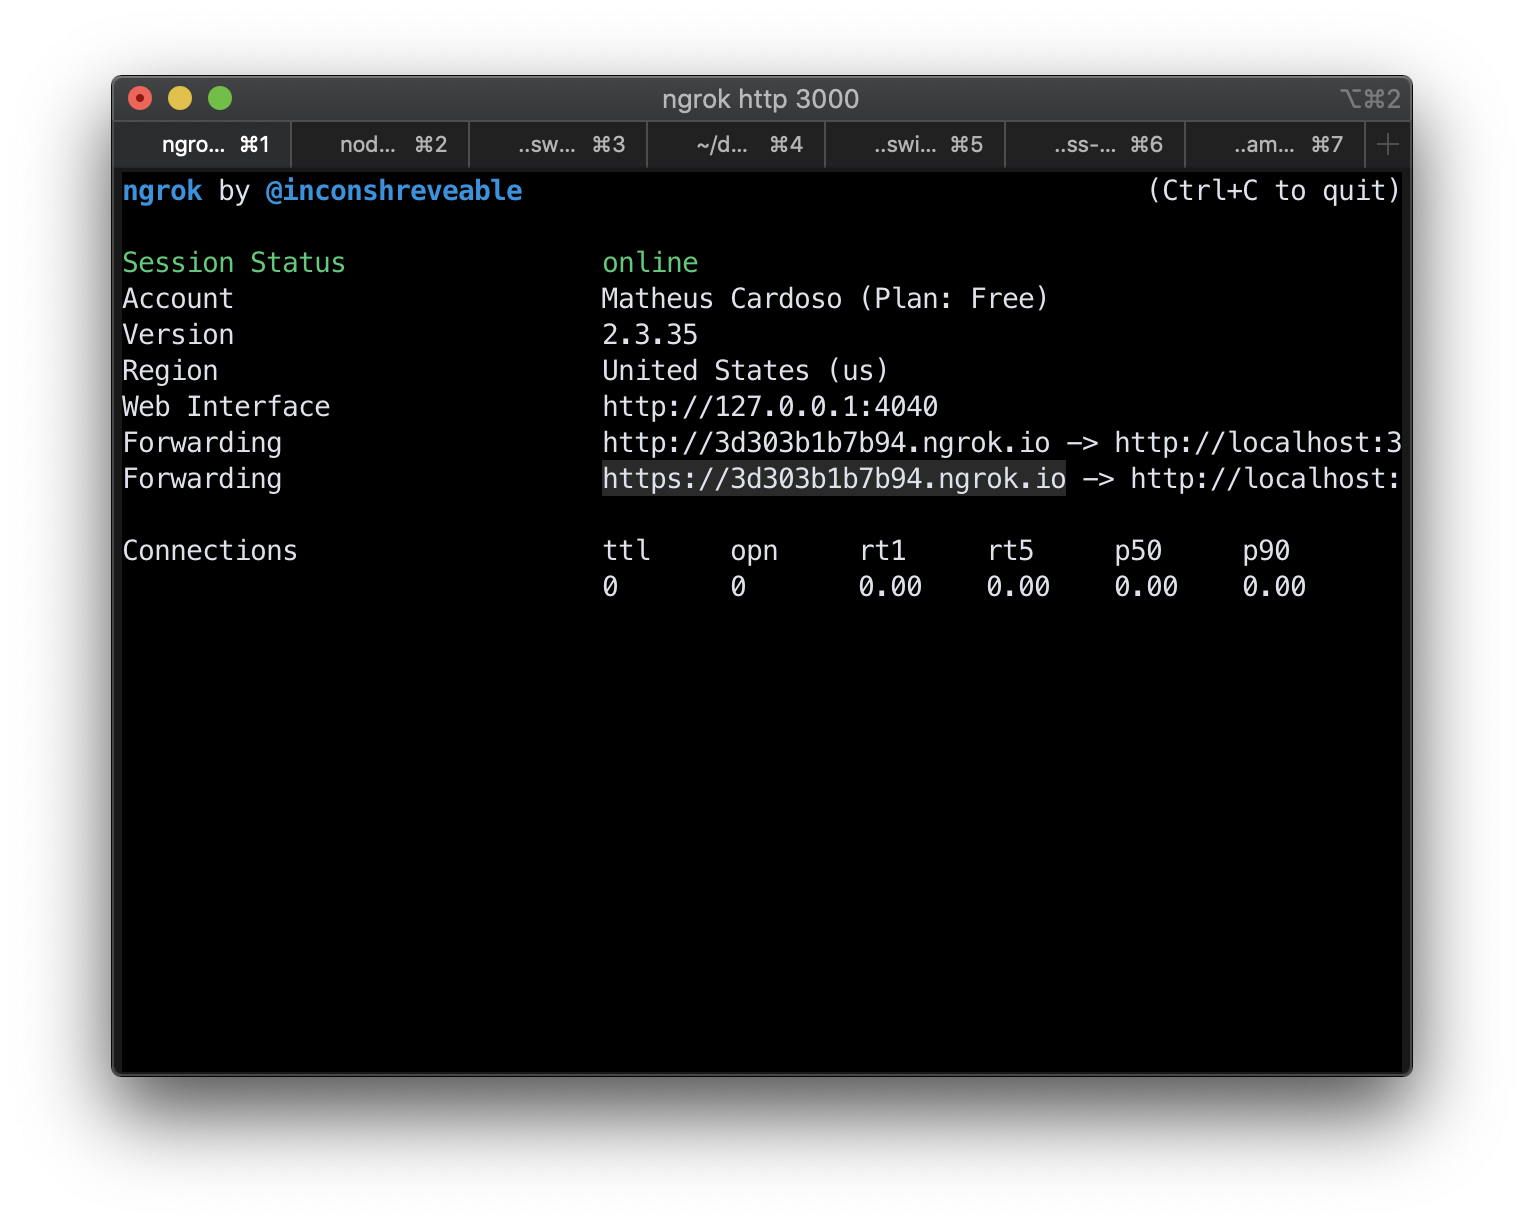Click '(Ctrl+C to quit)' hint text
This screenshot has height=1224, width=1524.
[x=1274, y=191]
